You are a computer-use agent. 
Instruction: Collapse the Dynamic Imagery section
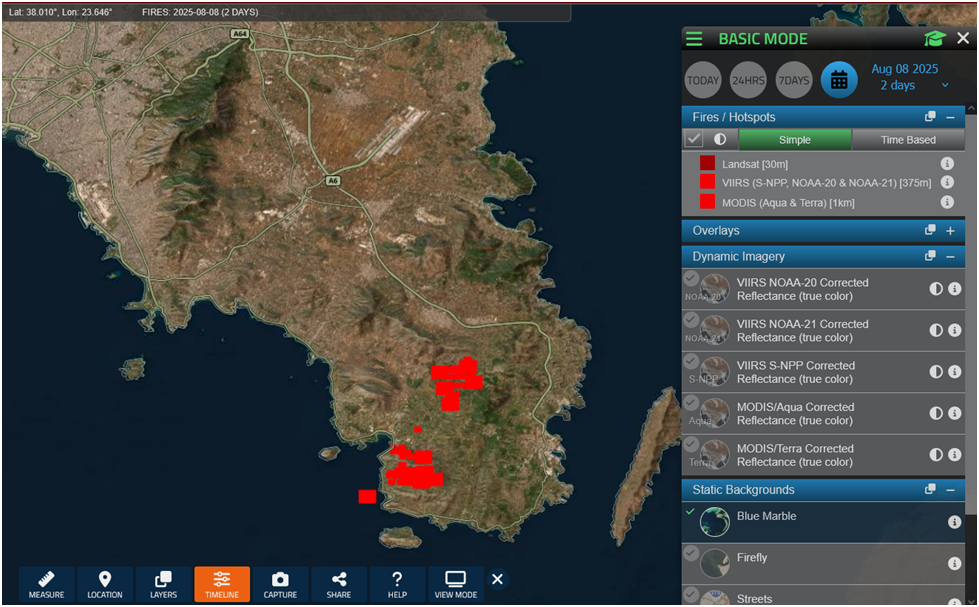pyautogui.click(x=950, y=257)
